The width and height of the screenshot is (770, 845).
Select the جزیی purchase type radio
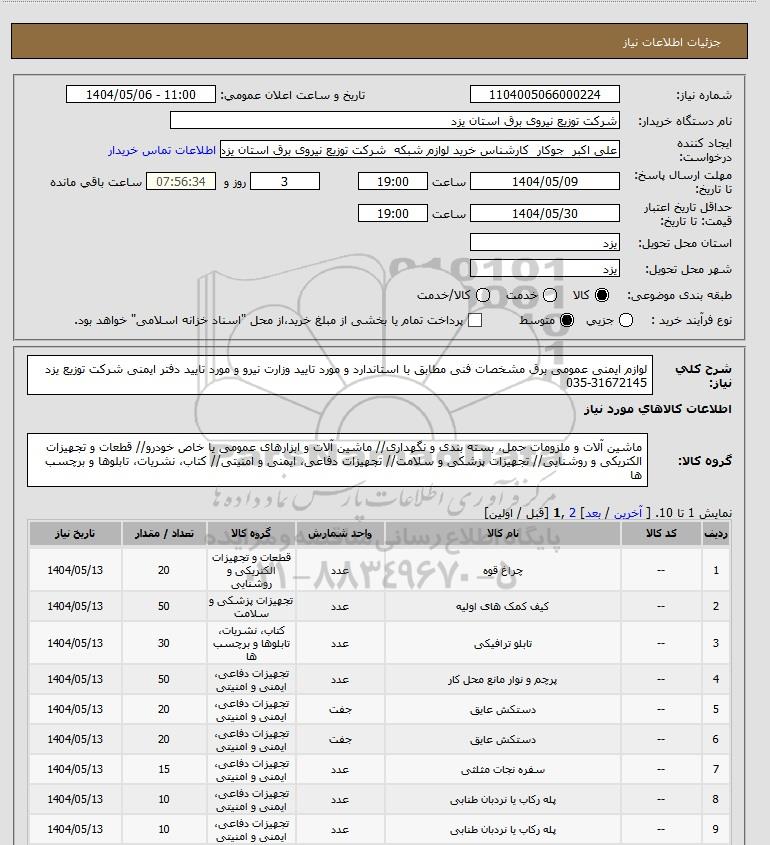[x=626, y=320]
